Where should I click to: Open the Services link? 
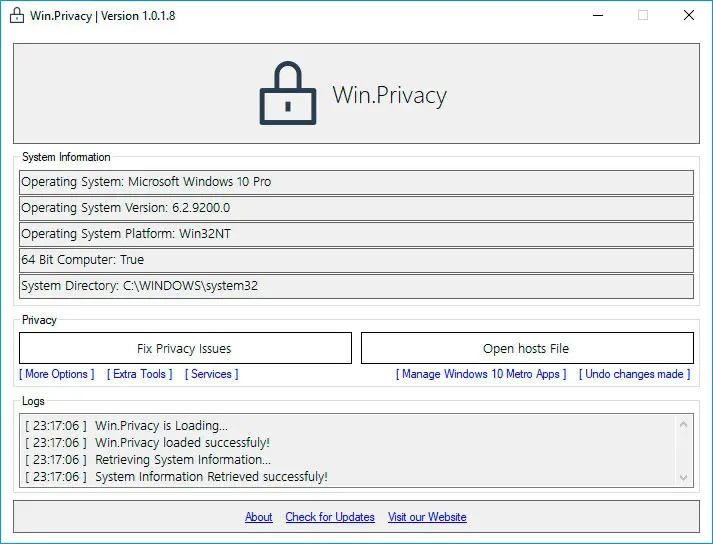pyautogui.click(x=211, y=374)
